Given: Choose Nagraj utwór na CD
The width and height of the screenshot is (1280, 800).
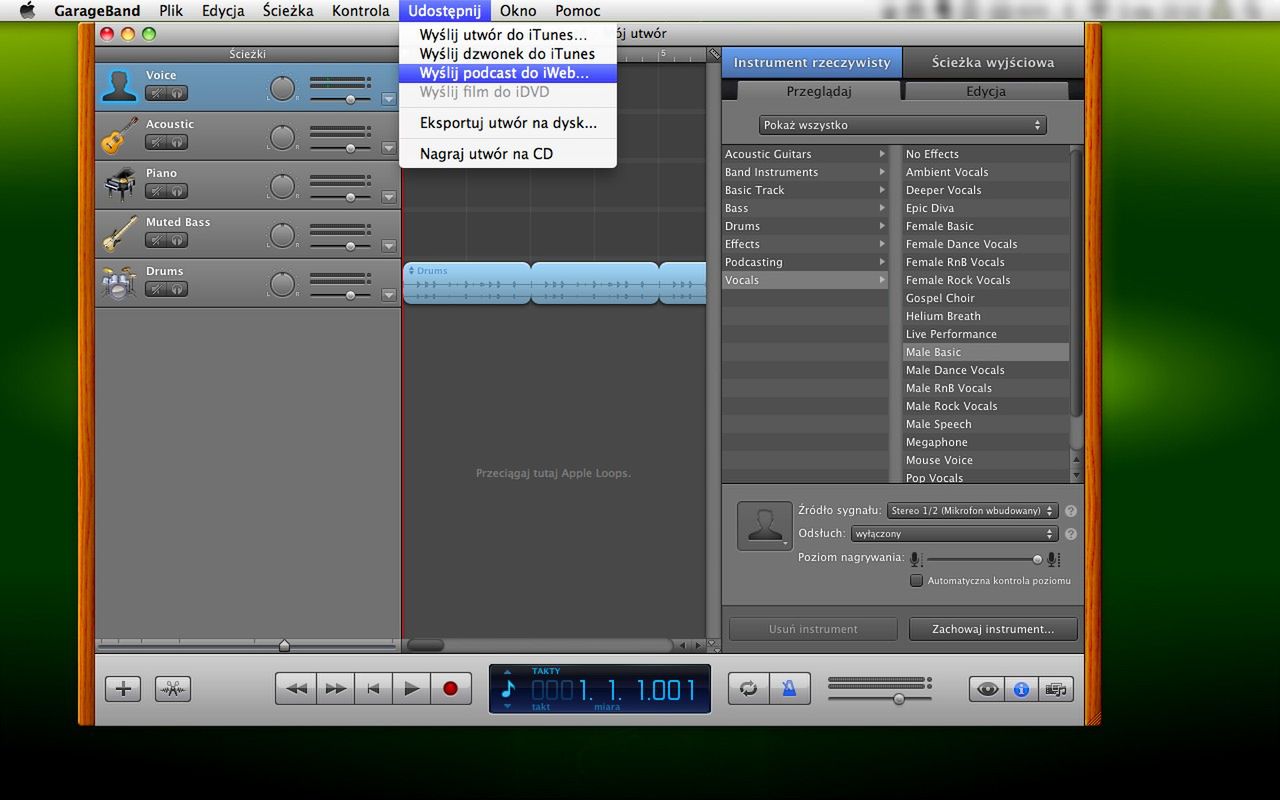Looking at the screenshot, I should coord(508,154).
